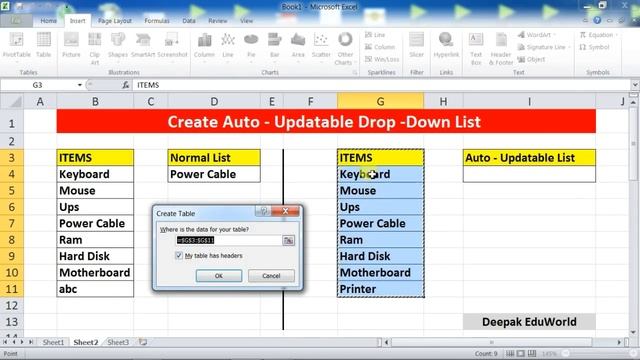
Task: Click the Select All corner button
Action: tap(11, 101)
